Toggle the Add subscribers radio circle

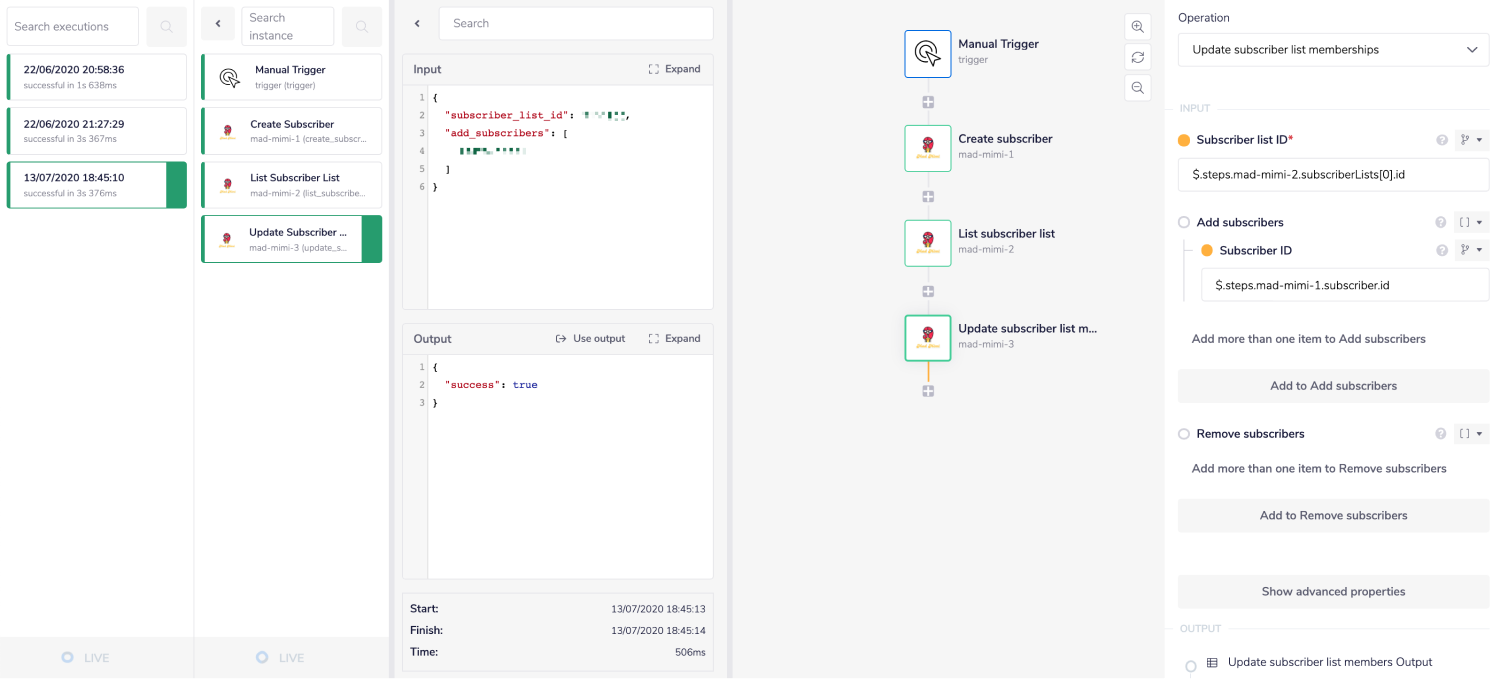click(1184, 223)
